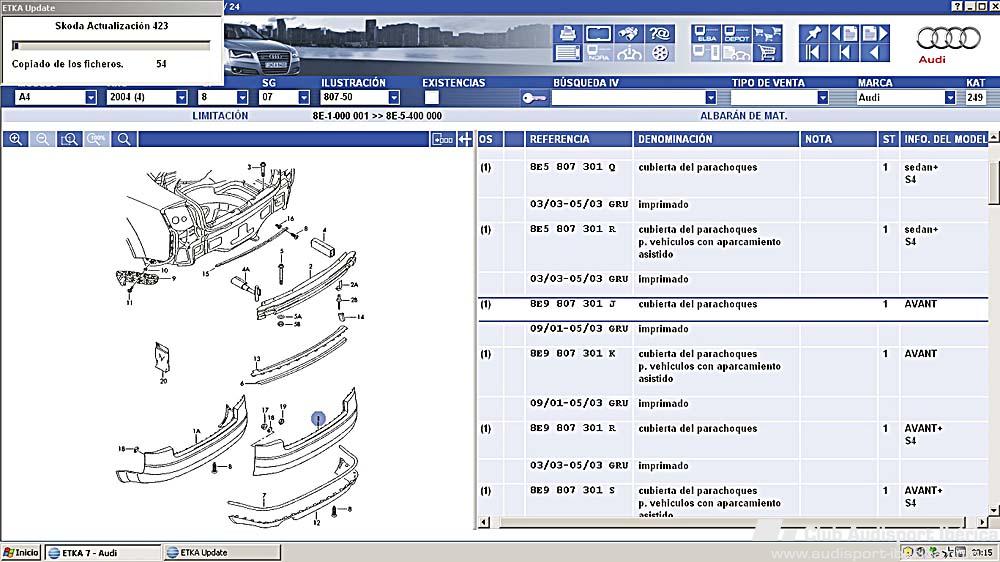Viewport: 1000px width, 562px height.
Task: Launch the ELSA toolbar icon
Action: click(x=706, y=33)
